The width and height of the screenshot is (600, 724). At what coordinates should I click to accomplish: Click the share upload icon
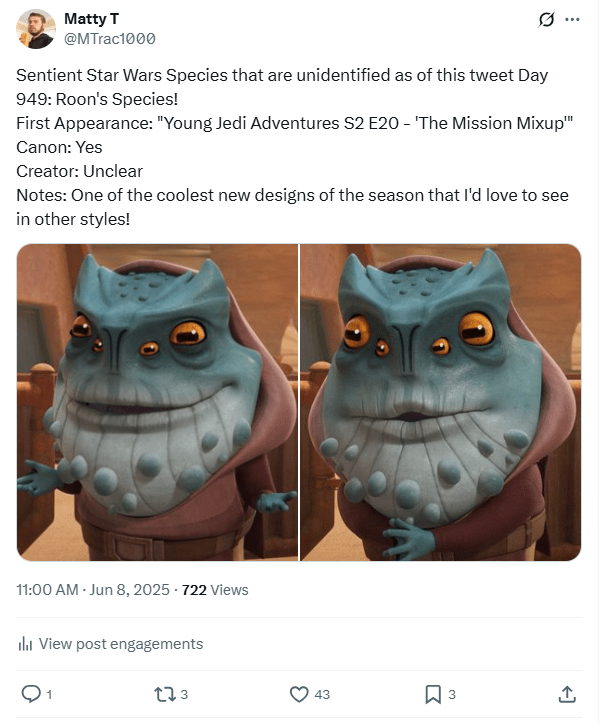(x=567, y=694)
